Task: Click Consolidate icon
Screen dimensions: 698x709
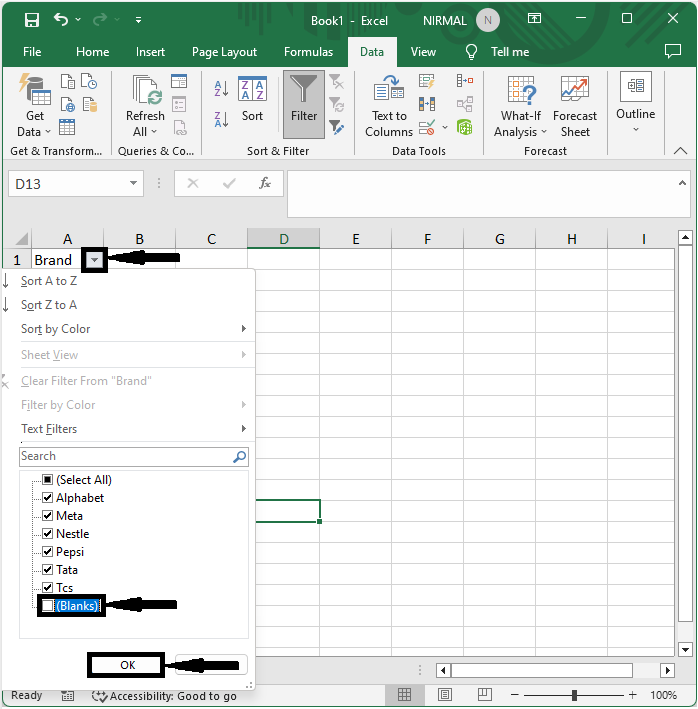Action: (465, 81)
